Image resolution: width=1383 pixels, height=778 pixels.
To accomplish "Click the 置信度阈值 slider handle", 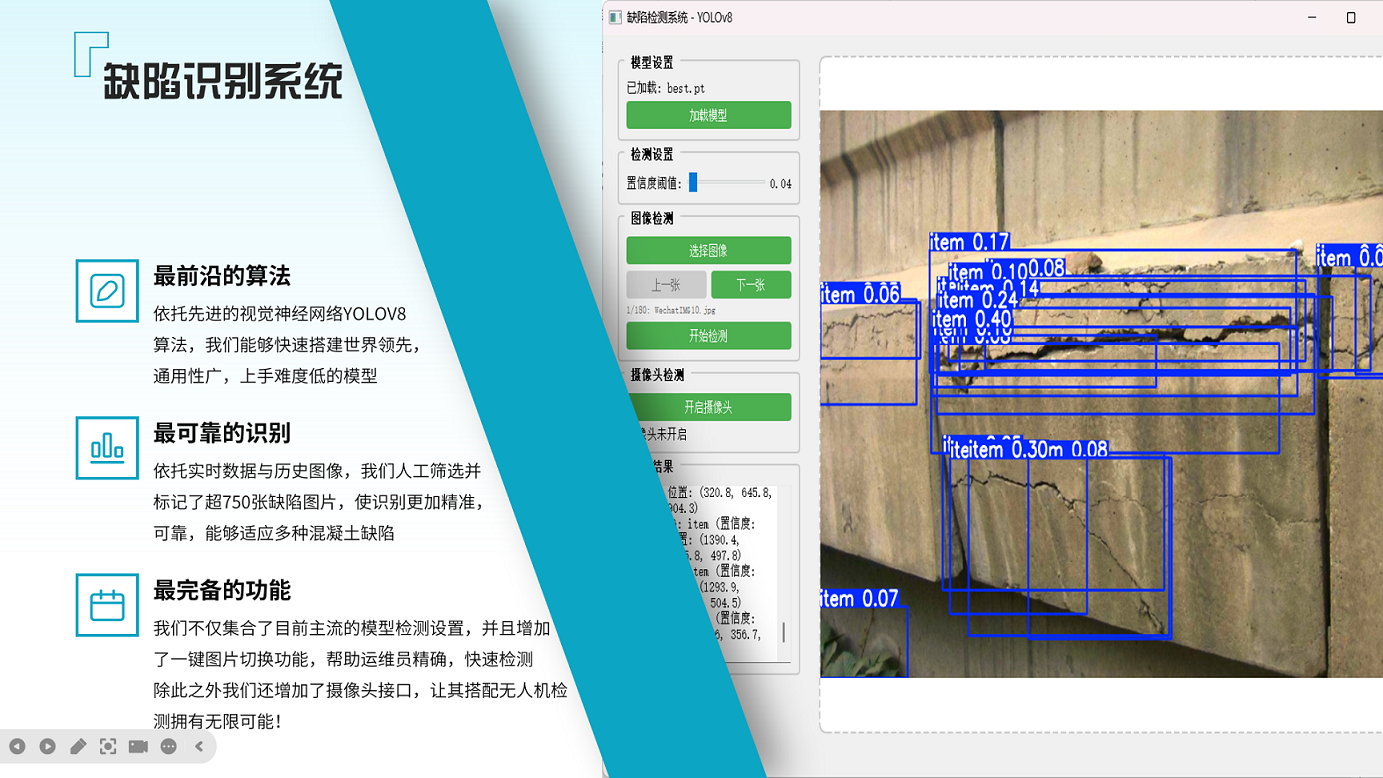I will pyautogui.click(x=693, y=183).
